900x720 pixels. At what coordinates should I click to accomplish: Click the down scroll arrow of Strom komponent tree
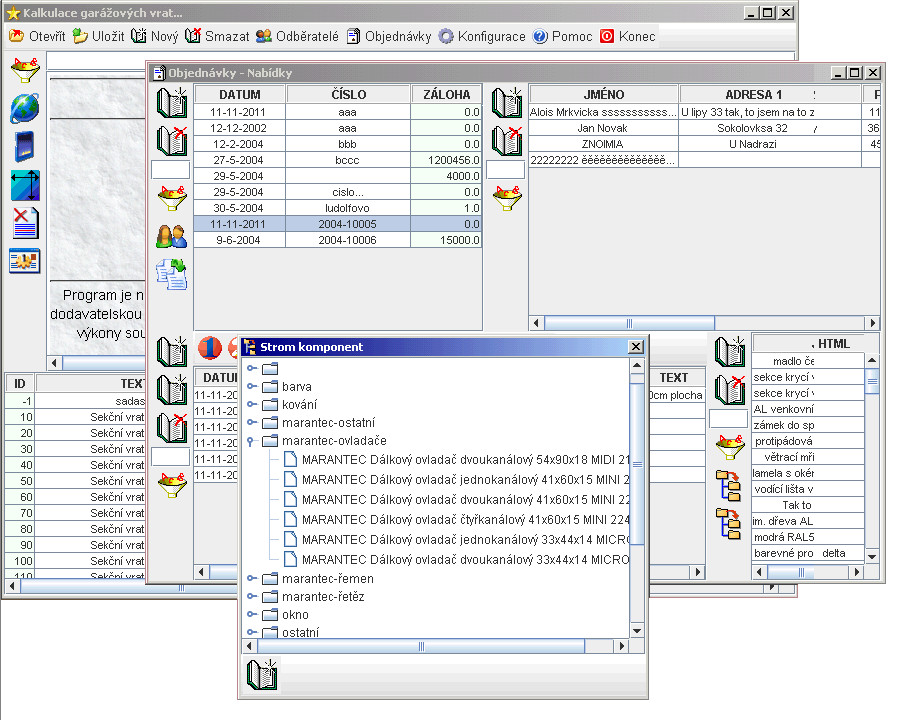tap(637, 630)
